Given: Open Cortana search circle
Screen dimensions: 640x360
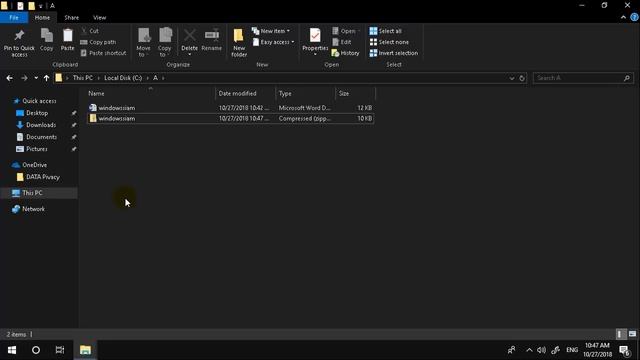Looking at the screenshot, I should (36, 350).
